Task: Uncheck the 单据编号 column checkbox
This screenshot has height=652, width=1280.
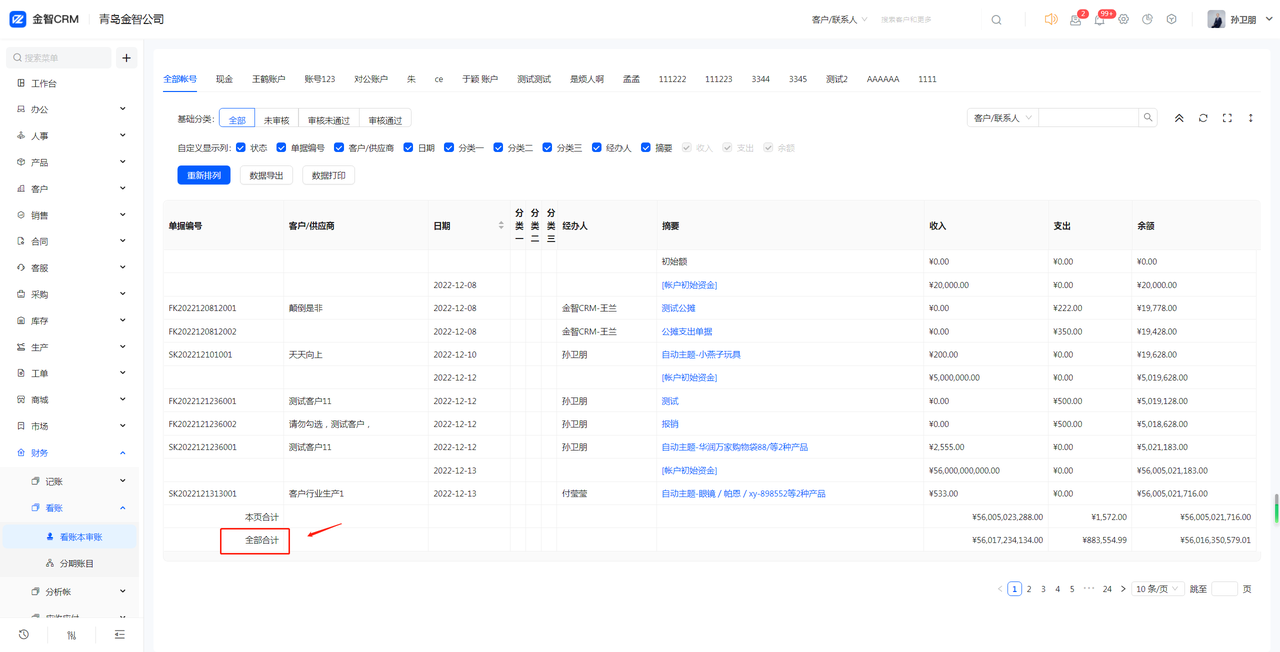Action: tap(282, 147)
